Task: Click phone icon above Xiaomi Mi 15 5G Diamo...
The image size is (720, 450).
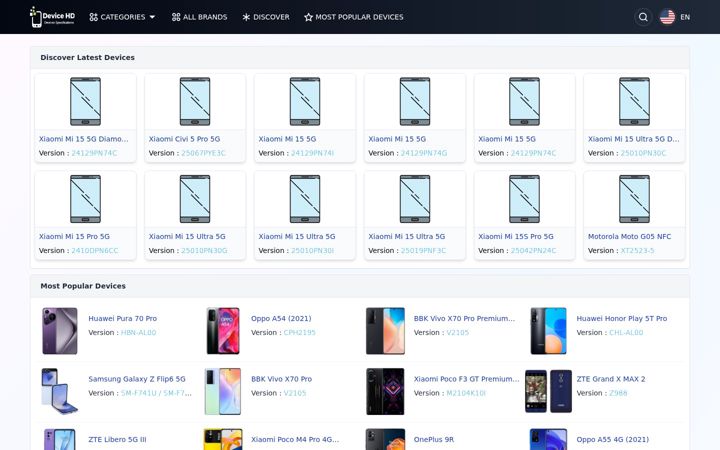Action: [x=85, y=101]
